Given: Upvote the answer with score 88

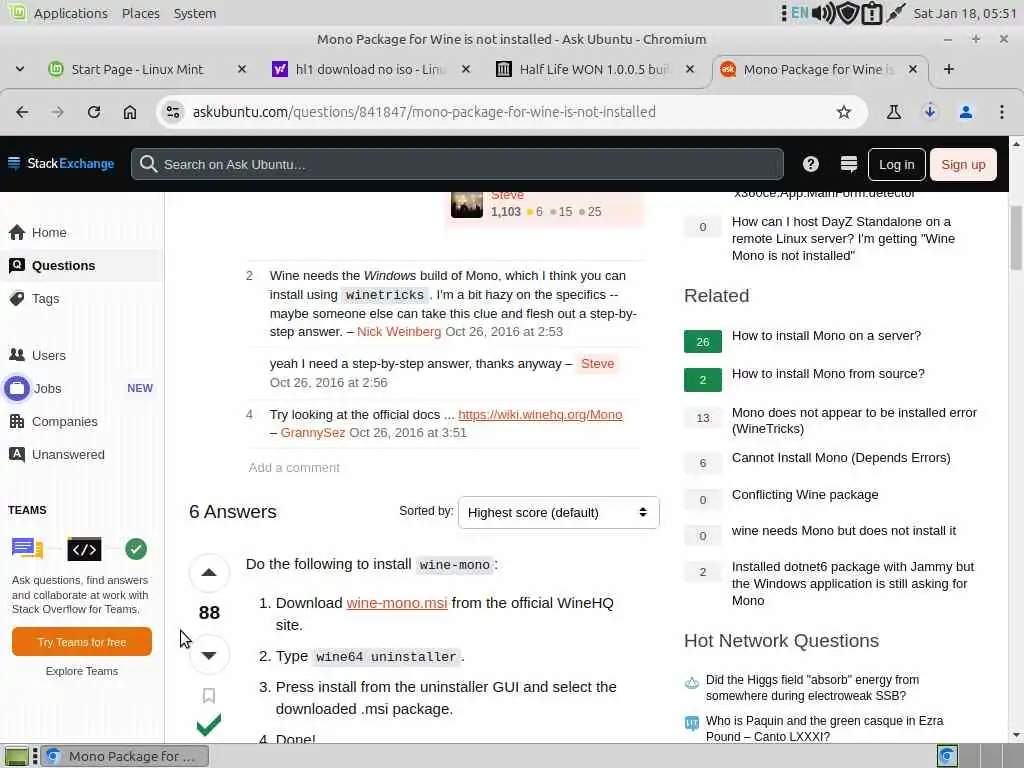Looking at the screenshot, I should point(209,573).
